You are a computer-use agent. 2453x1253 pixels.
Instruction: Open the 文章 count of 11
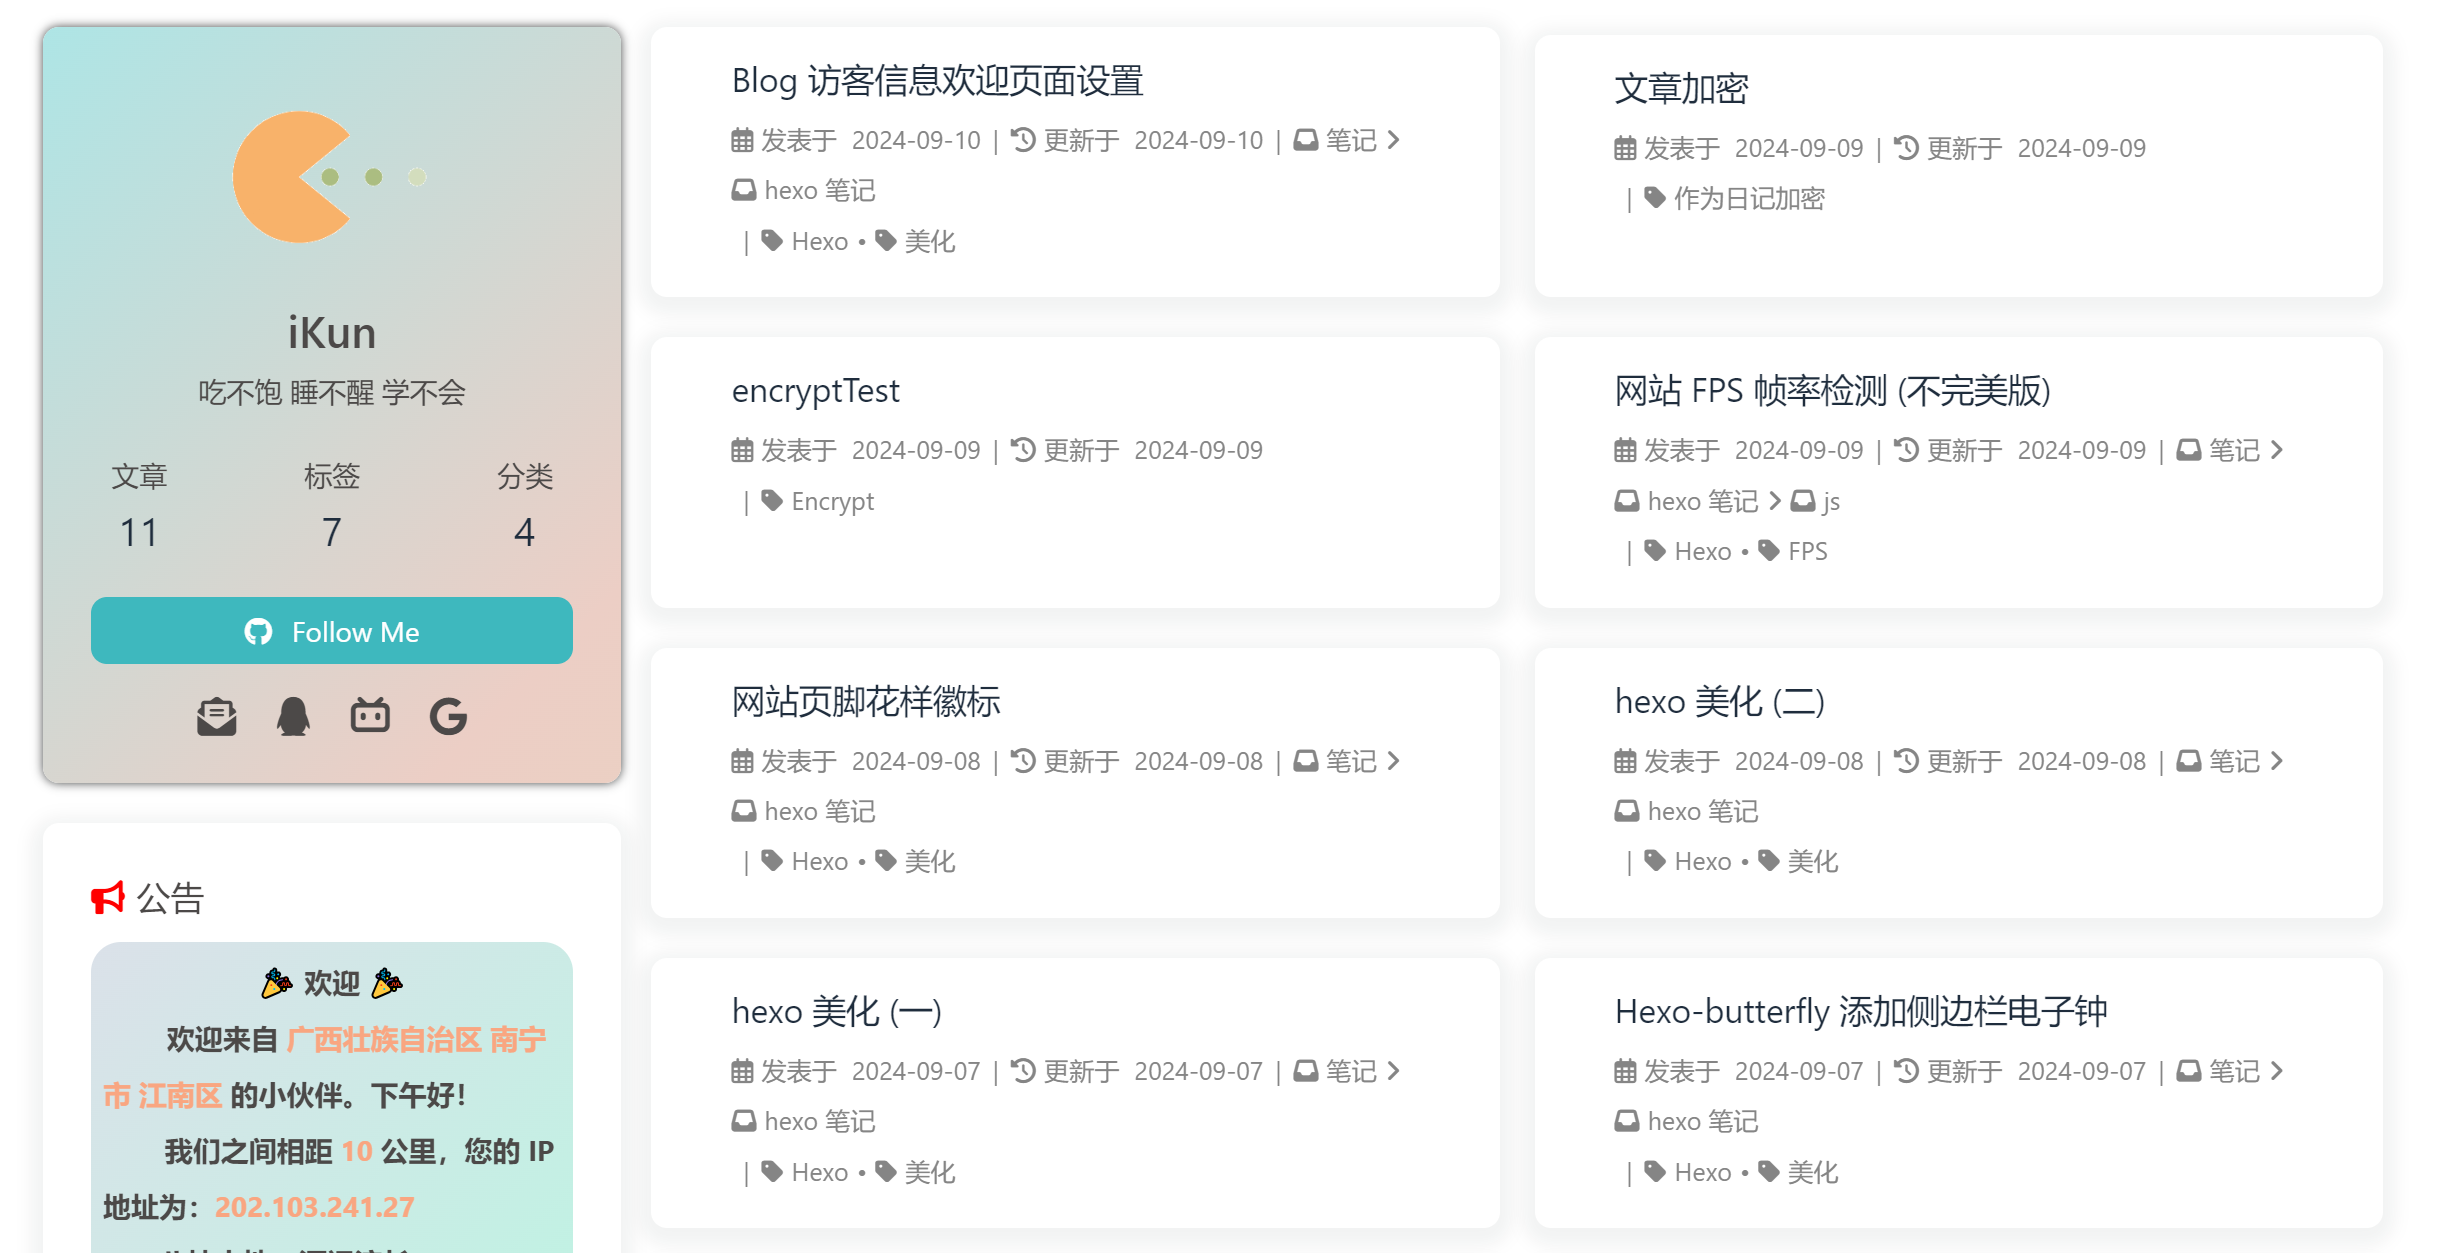tap(139, 532)
